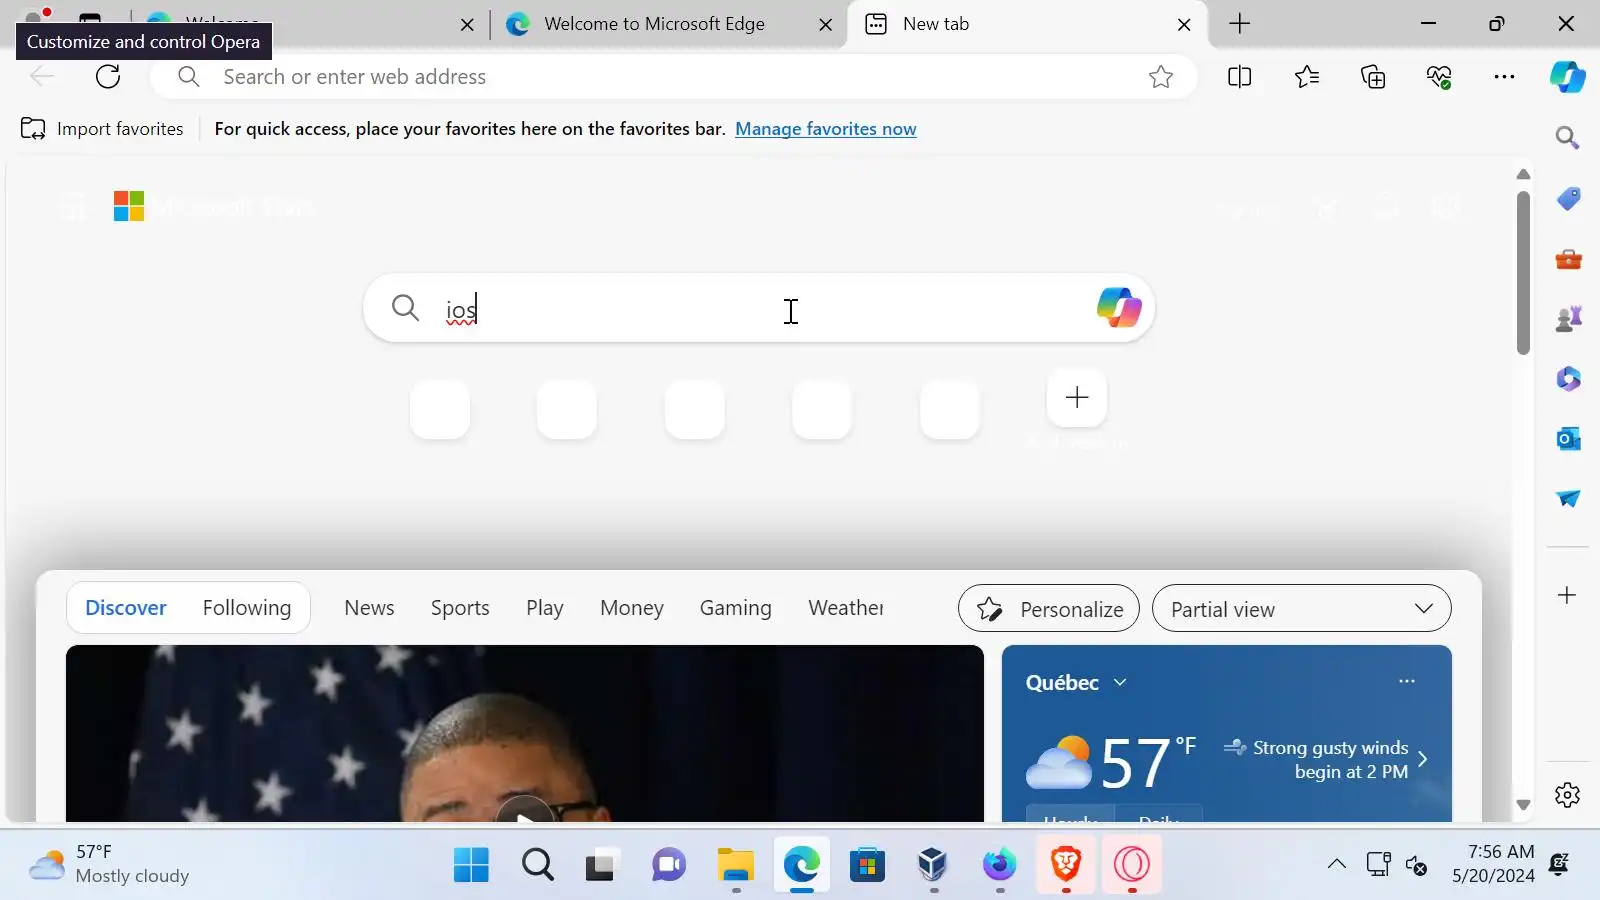Open the News category
The width and height of the screenshot is (1600, 900).
coord(369,608)
